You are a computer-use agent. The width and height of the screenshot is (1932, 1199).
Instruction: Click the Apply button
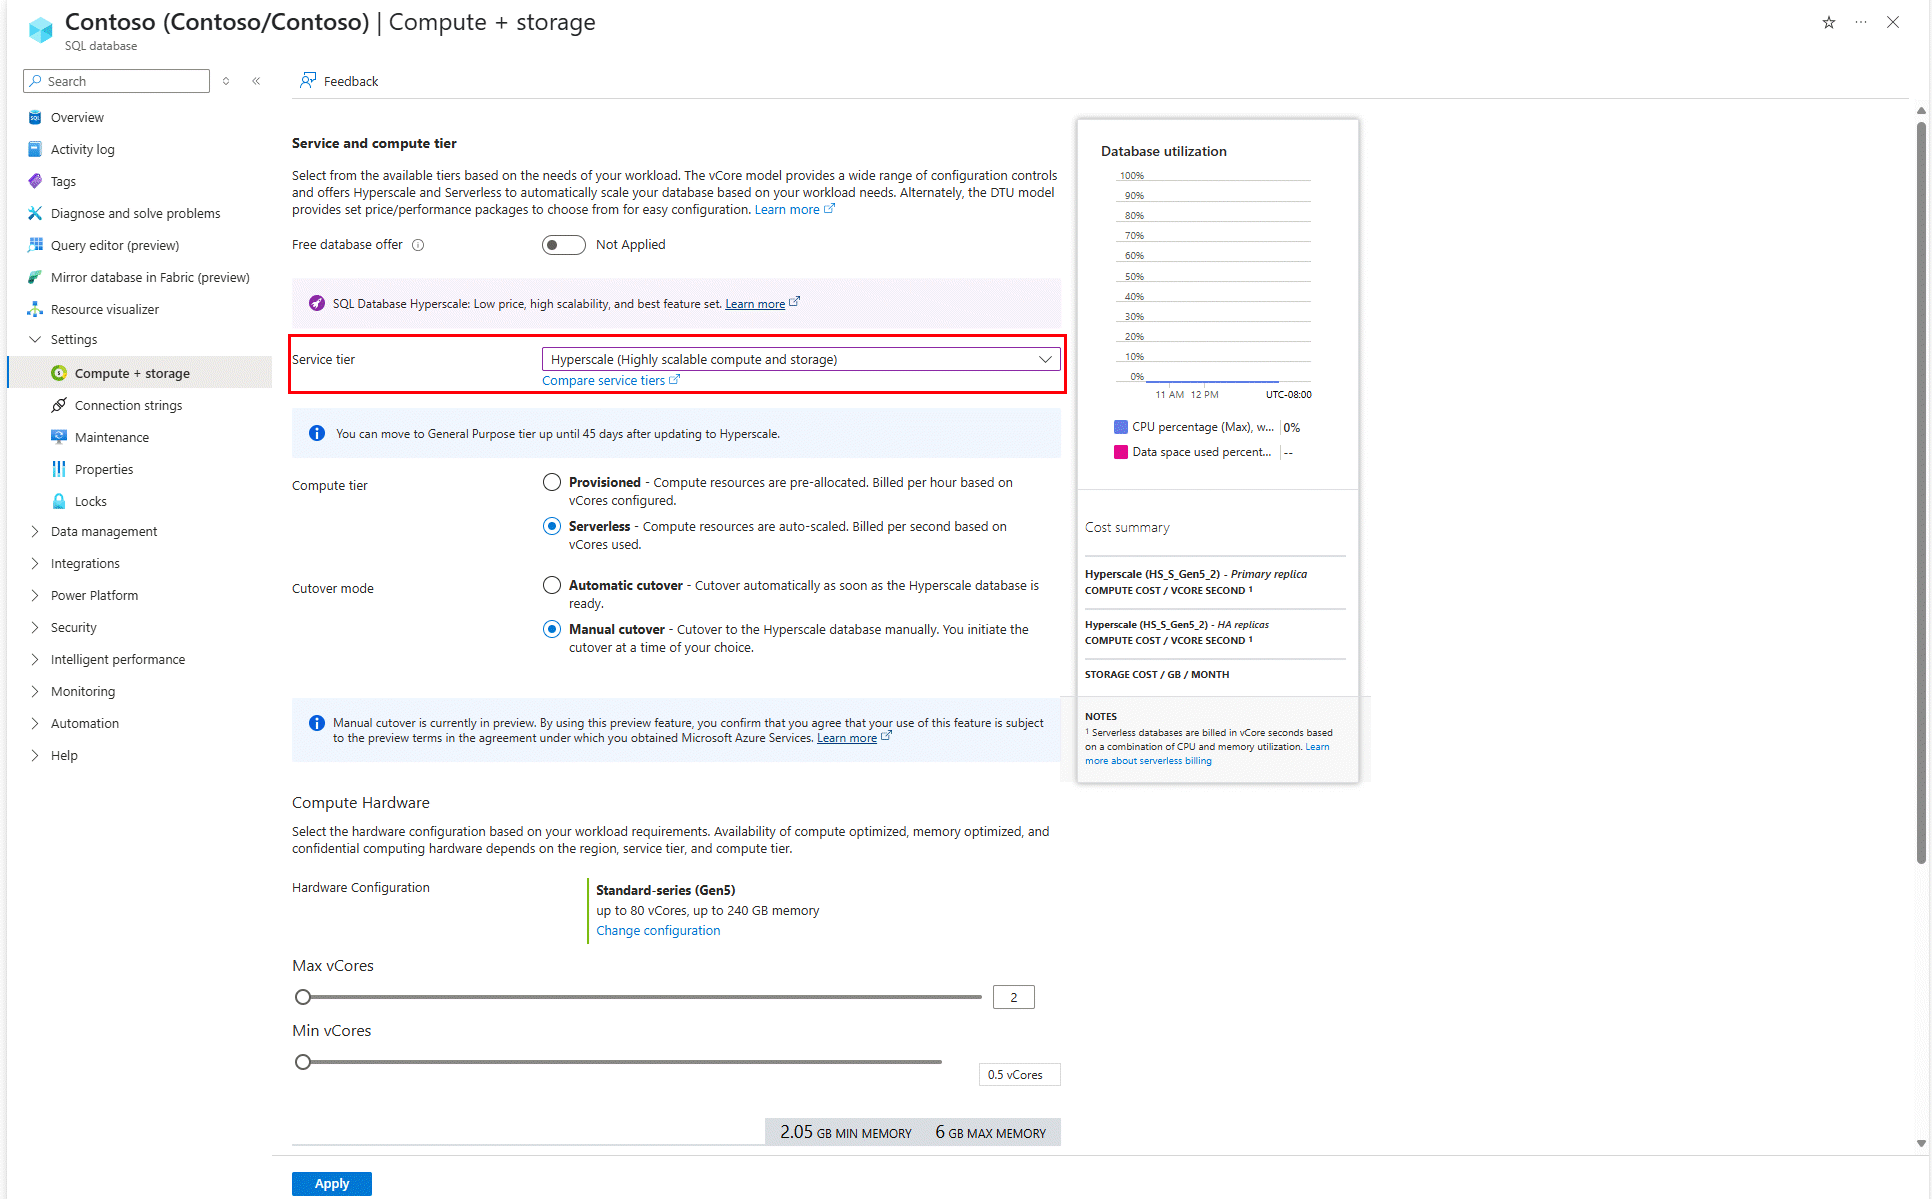click(332, 1183)
